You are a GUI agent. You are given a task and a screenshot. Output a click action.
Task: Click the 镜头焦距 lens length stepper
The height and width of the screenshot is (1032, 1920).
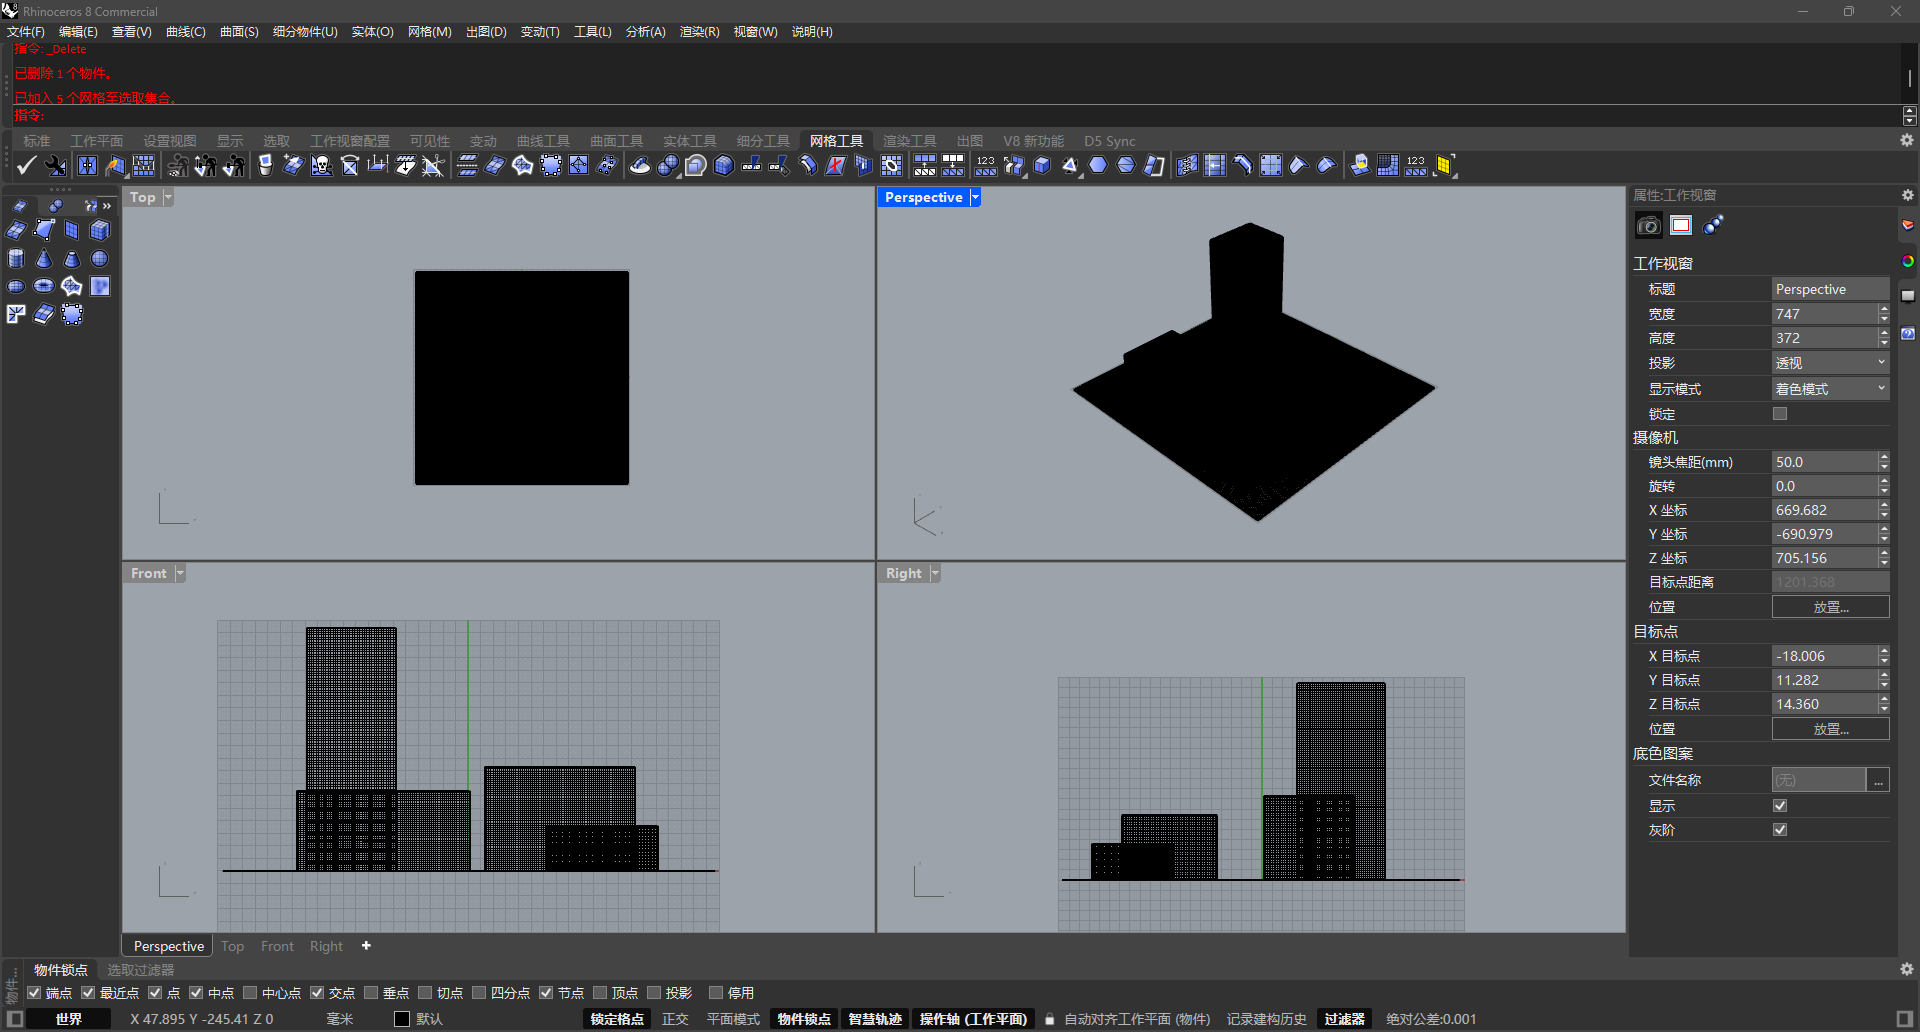pos(1884,462)
